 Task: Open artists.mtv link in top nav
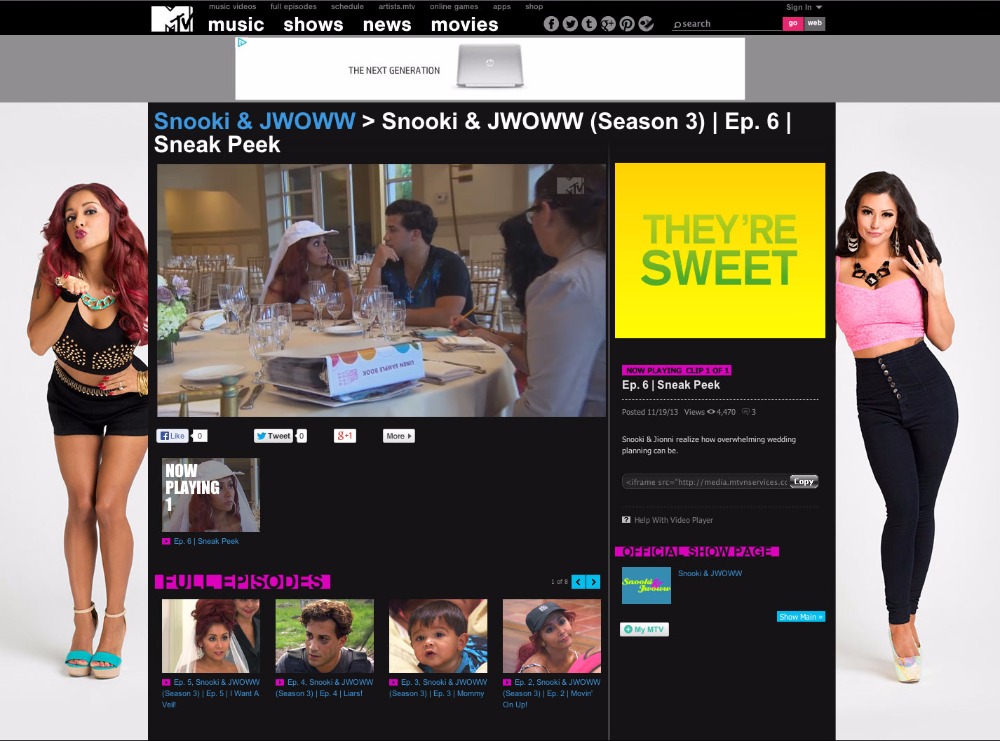[397, 6]
